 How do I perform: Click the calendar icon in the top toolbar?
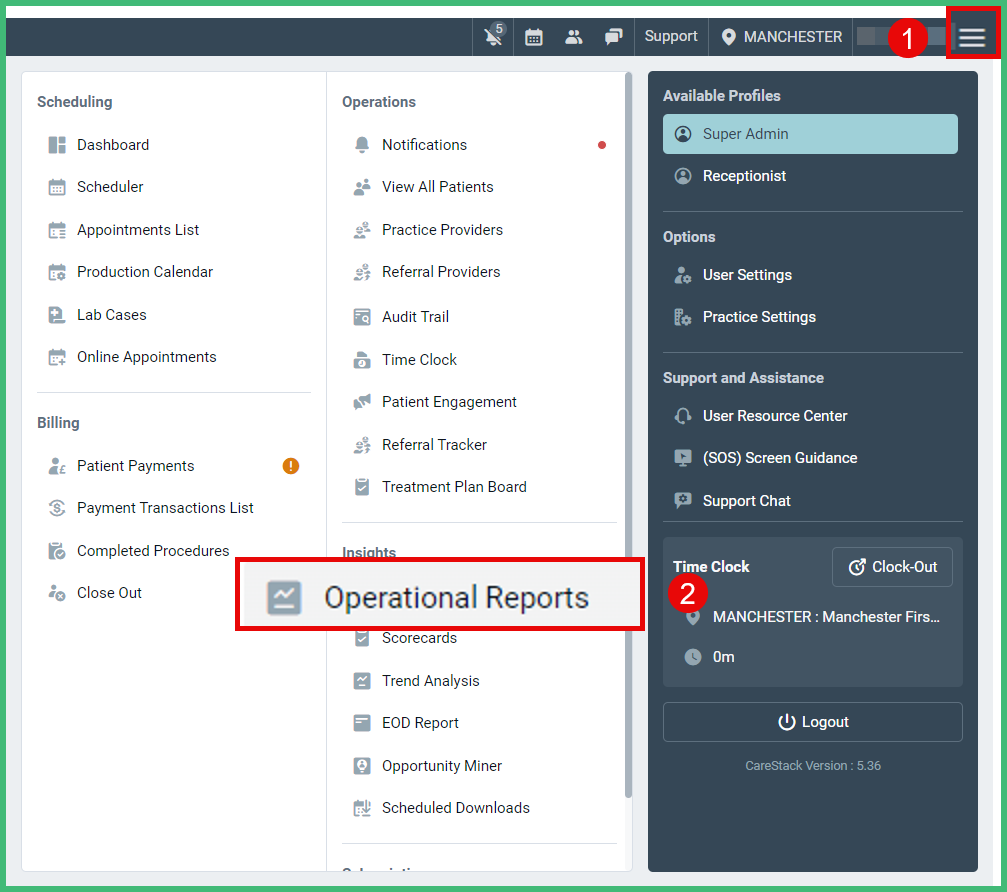pos(533,37)
